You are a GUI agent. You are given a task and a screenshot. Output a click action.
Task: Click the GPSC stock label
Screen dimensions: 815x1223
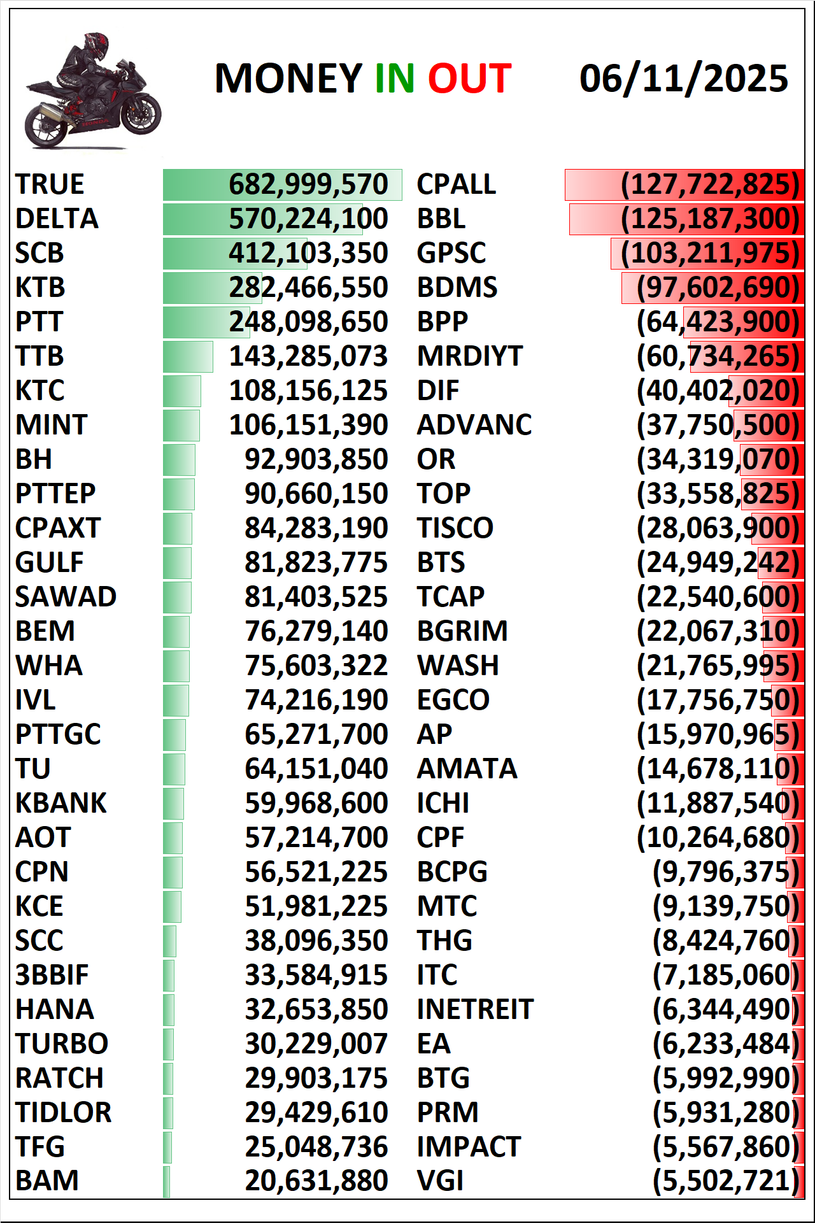(452, 254)
